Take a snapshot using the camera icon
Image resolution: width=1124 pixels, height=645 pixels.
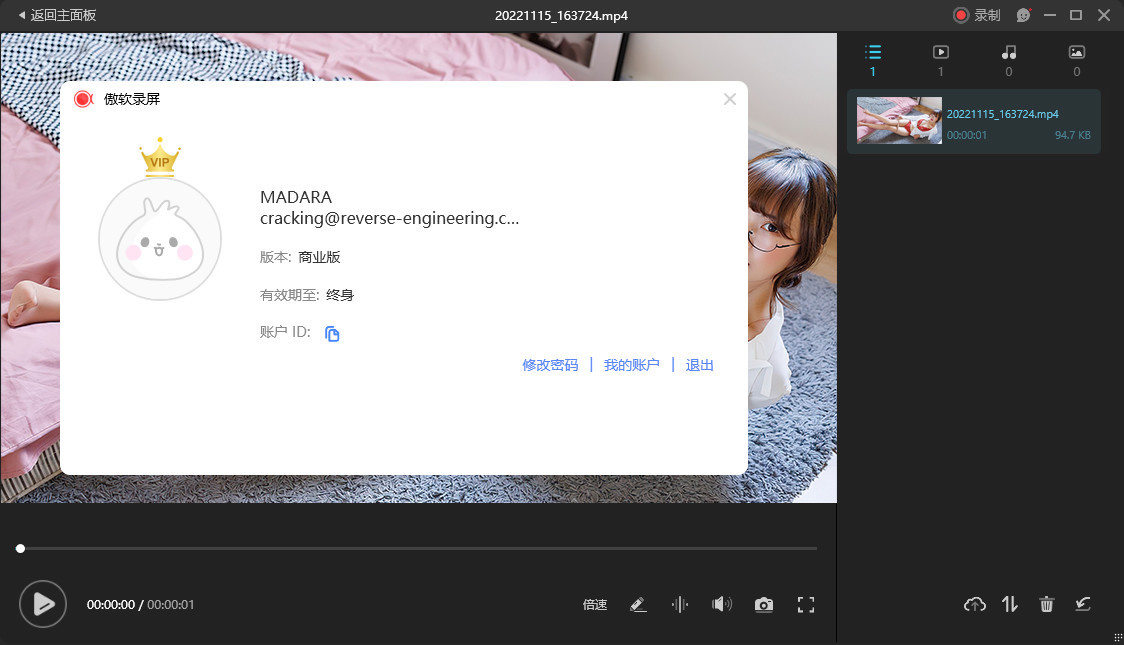click(x=764, y=604)
